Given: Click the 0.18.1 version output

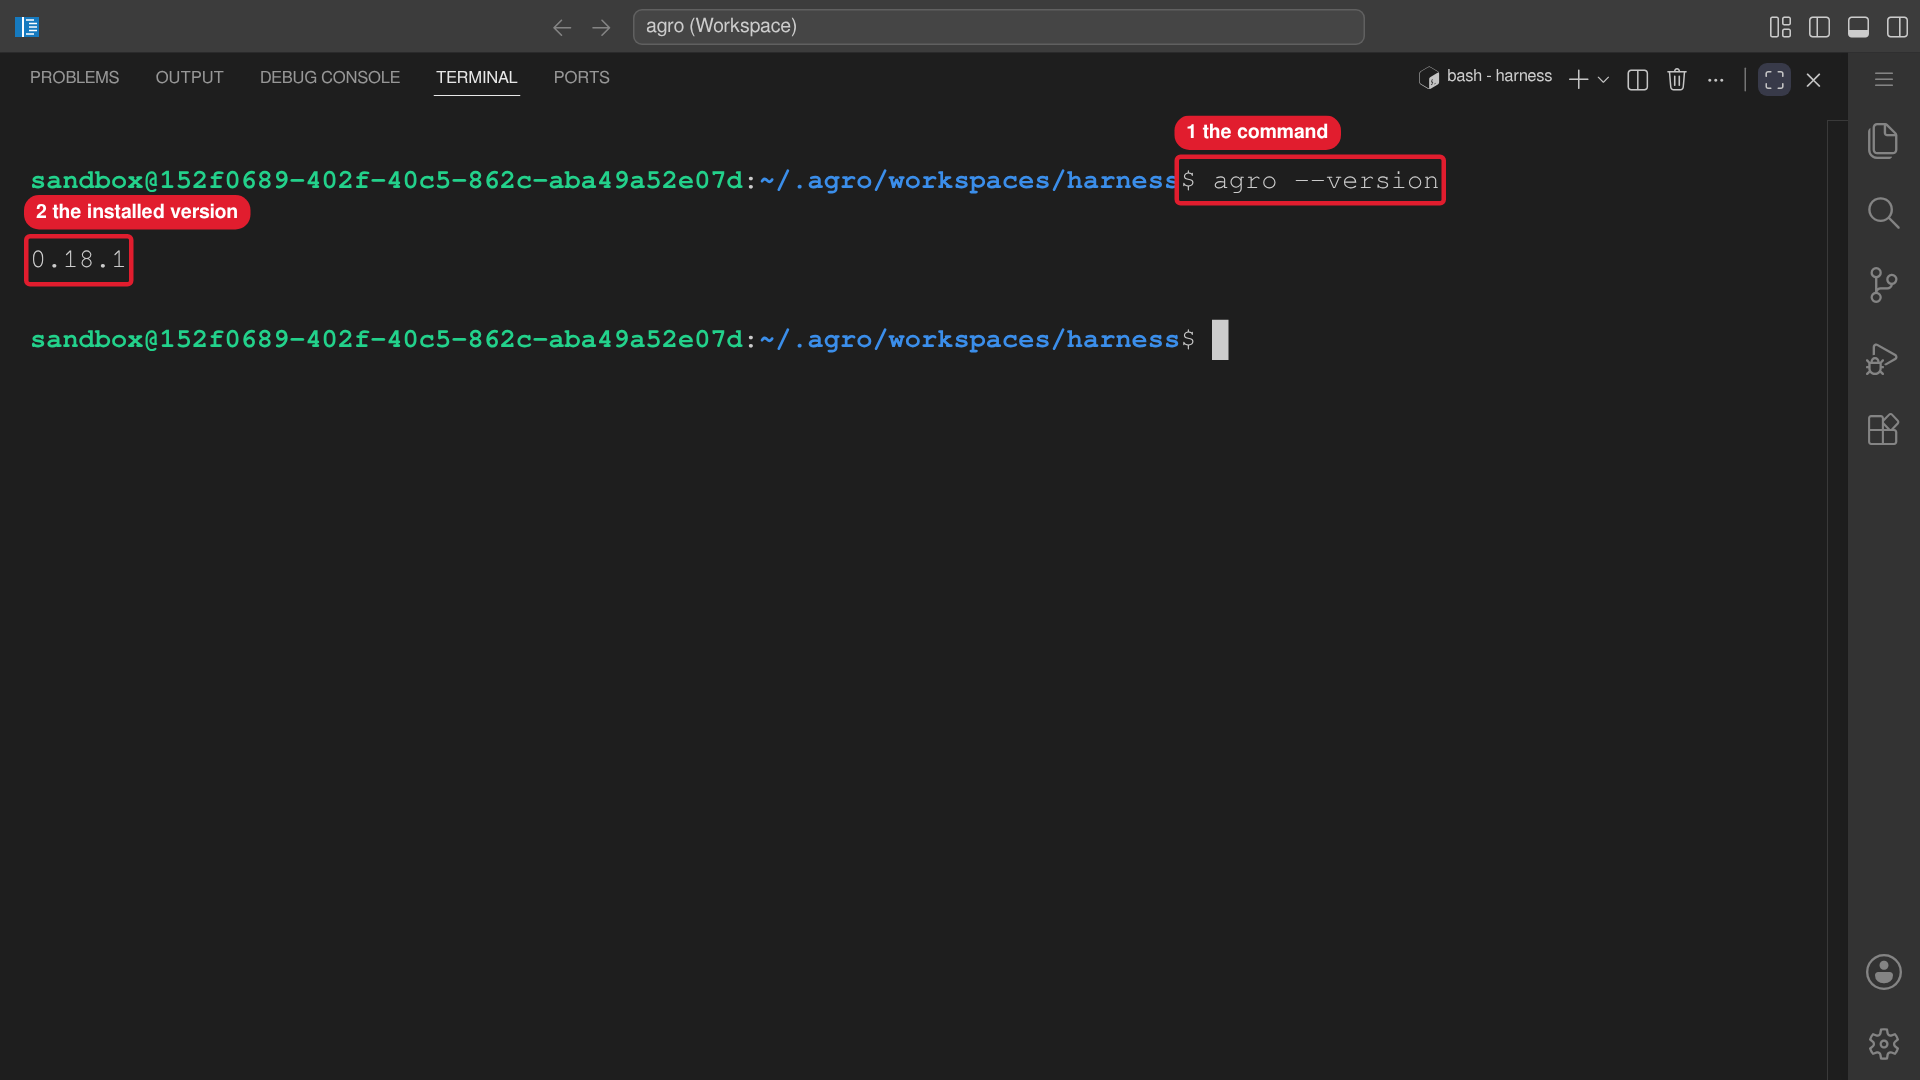Looking at the screenshot, I should [78, 260].
